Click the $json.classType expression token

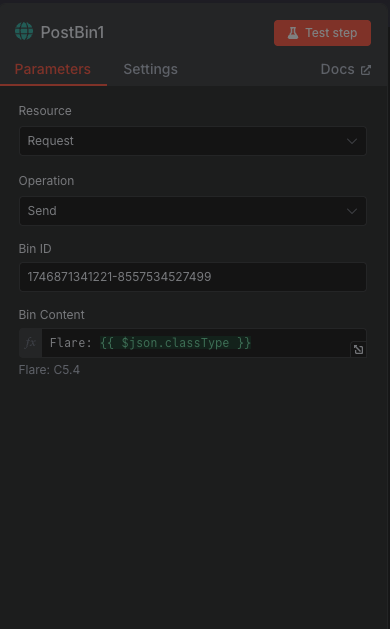175,343
